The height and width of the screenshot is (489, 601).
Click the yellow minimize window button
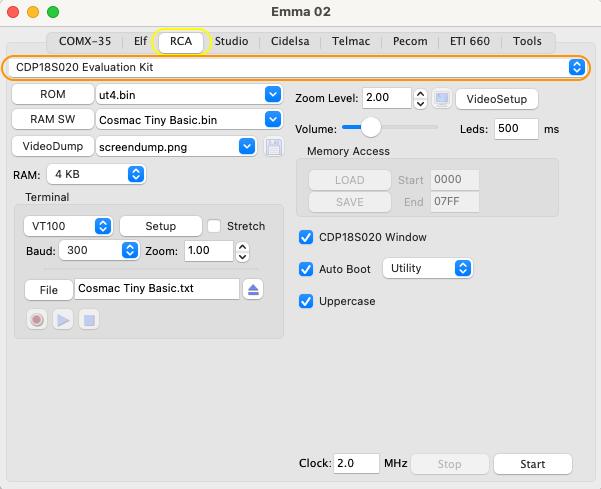tap(33, 12)
